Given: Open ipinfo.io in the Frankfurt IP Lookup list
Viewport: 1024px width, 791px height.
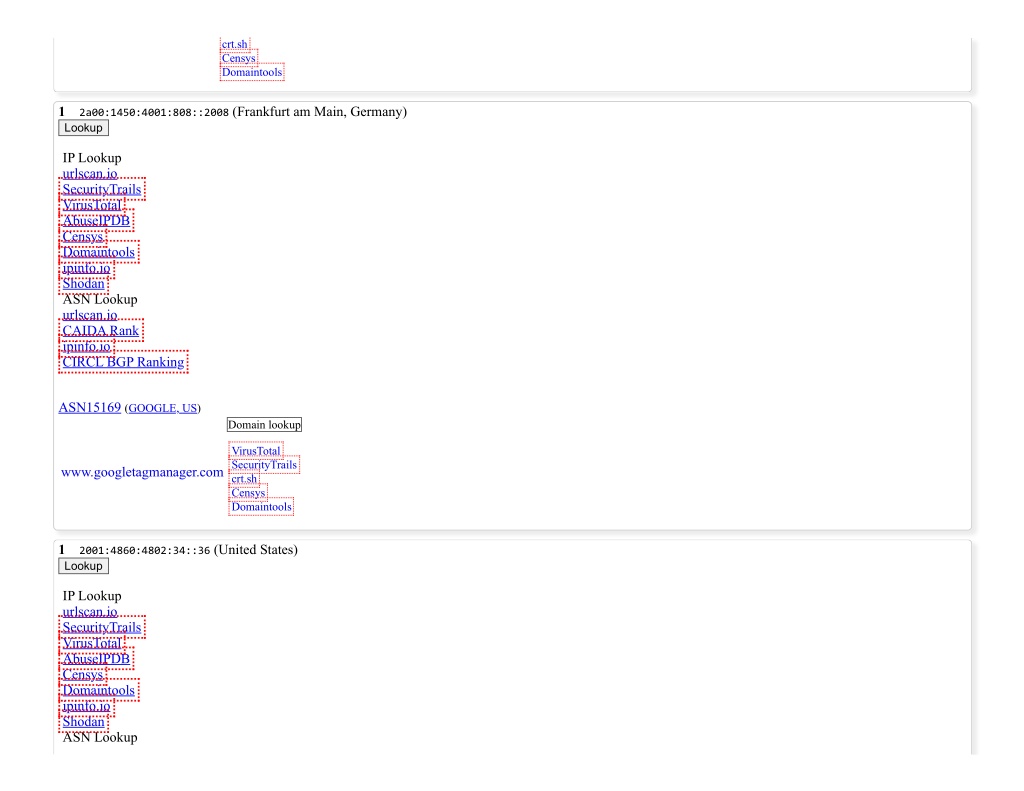Looking at the screenshot, I should coord(86,268).
